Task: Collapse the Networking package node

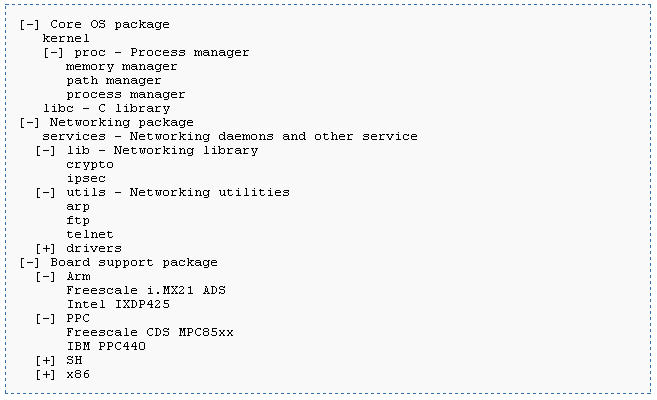Action: [29, 123]
